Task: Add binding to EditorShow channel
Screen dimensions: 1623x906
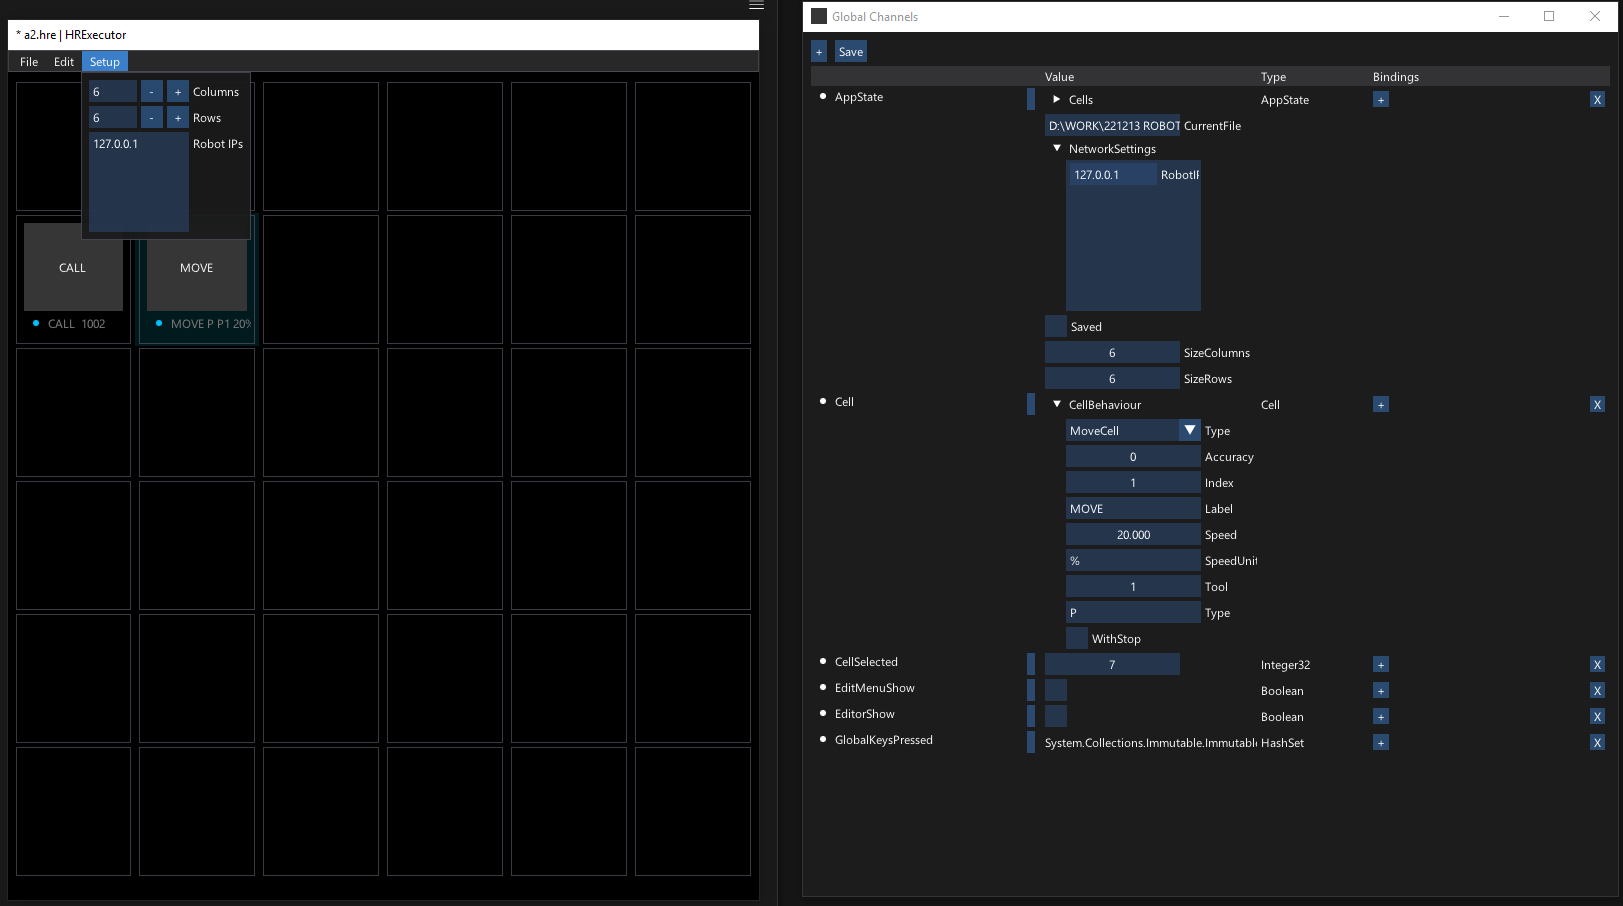Action: point(1381,717)
